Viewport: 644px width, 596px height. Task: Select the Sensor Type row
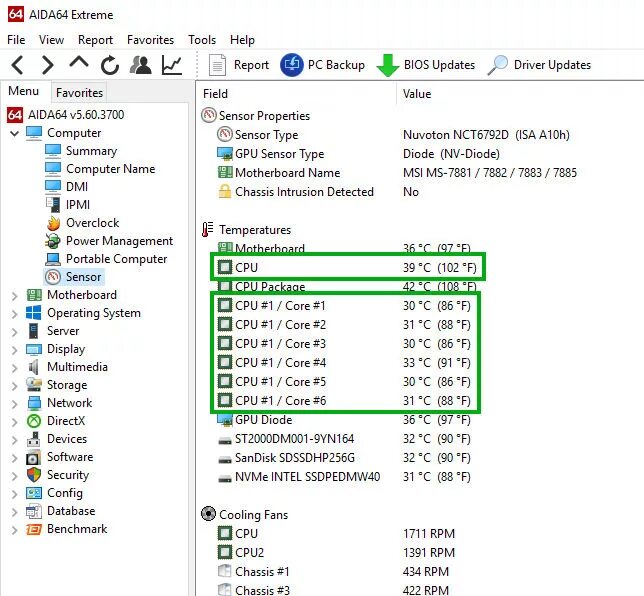tap(393, 135)
